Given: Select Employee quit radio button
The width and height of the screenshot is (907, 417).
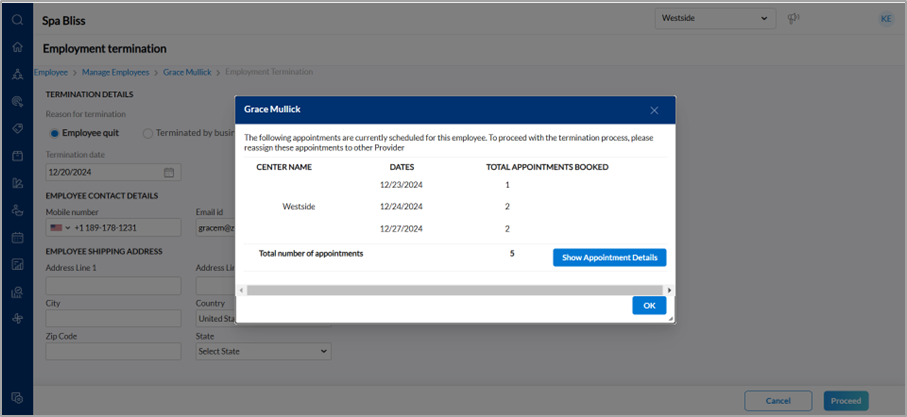Looking at the screenshot, I should 54,133.
